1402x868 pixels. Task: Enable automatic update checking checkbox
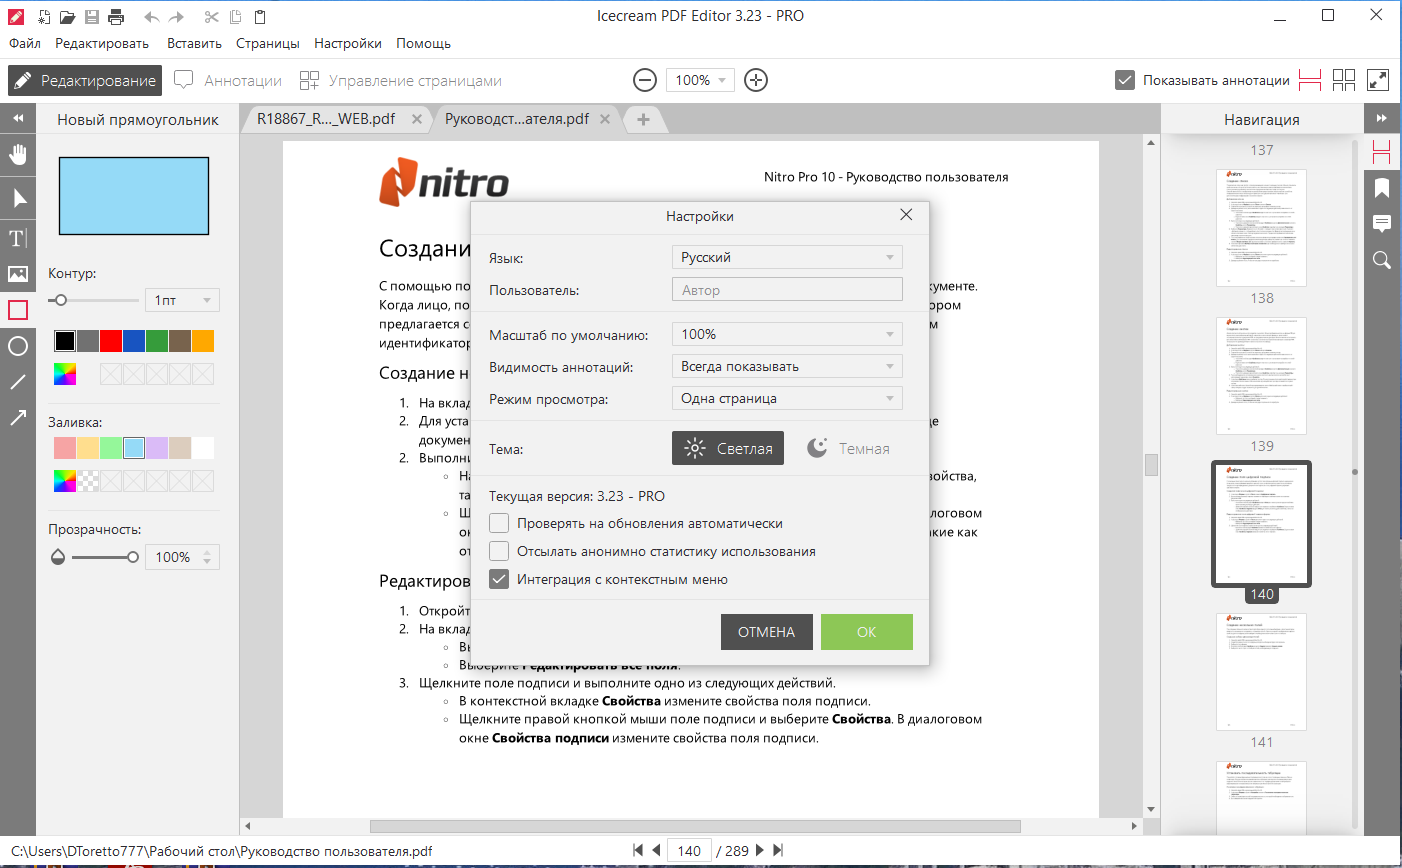click(x=499, y=523)
